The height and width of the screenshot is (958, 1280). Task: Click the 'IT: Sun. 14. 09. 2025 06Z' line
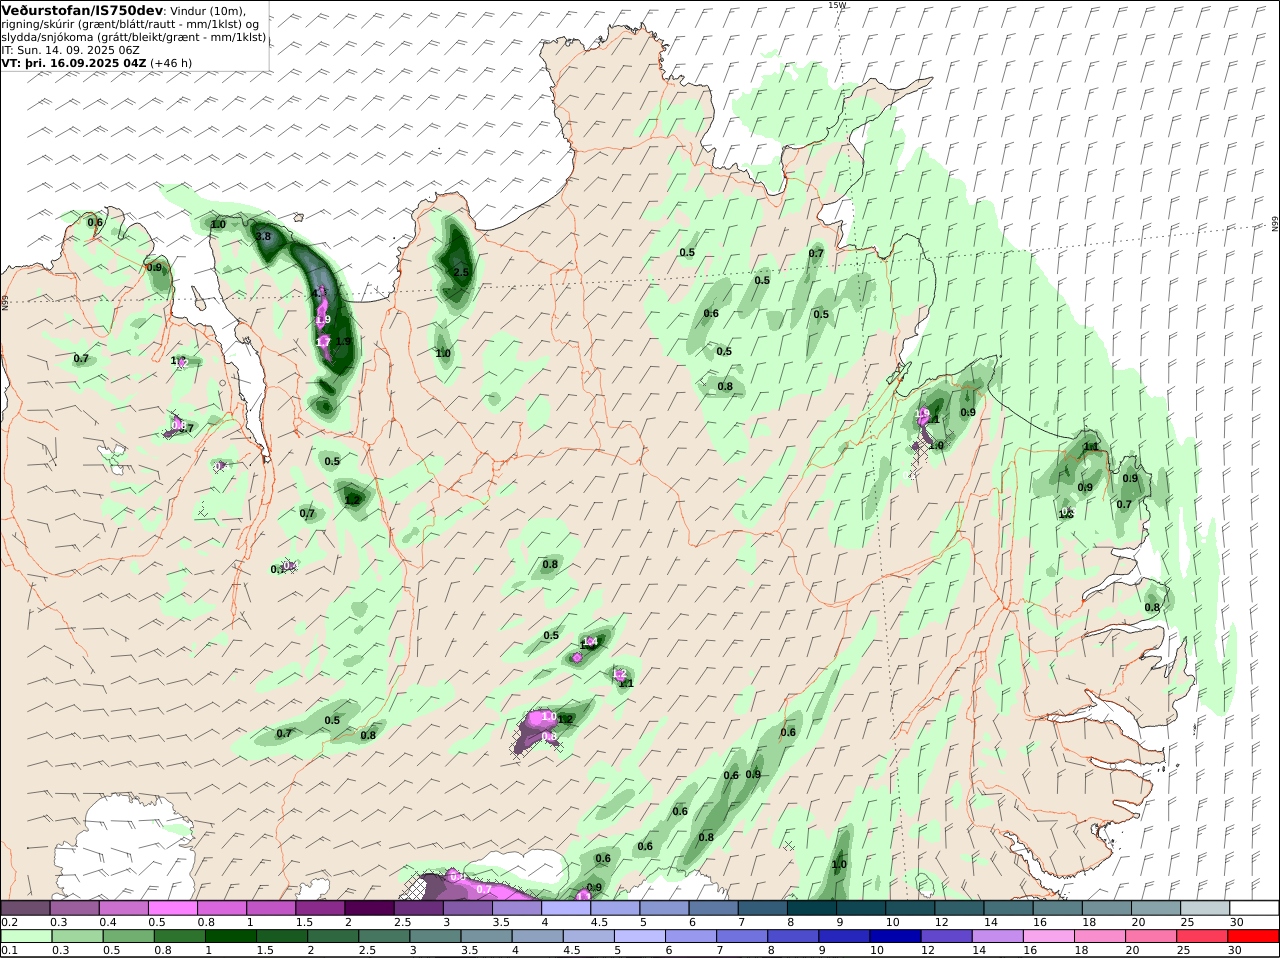point(71,49)
